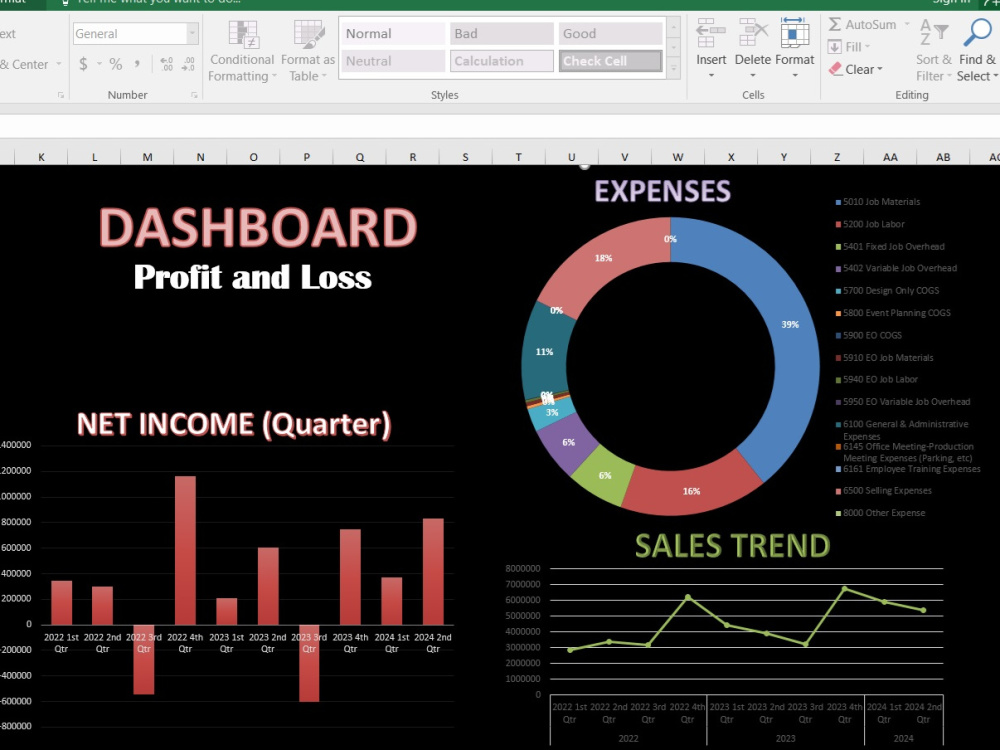Screen dimensions: 1000x750
Task: Expand the Accounting format dropdown arrow
Action: (99, 64)
